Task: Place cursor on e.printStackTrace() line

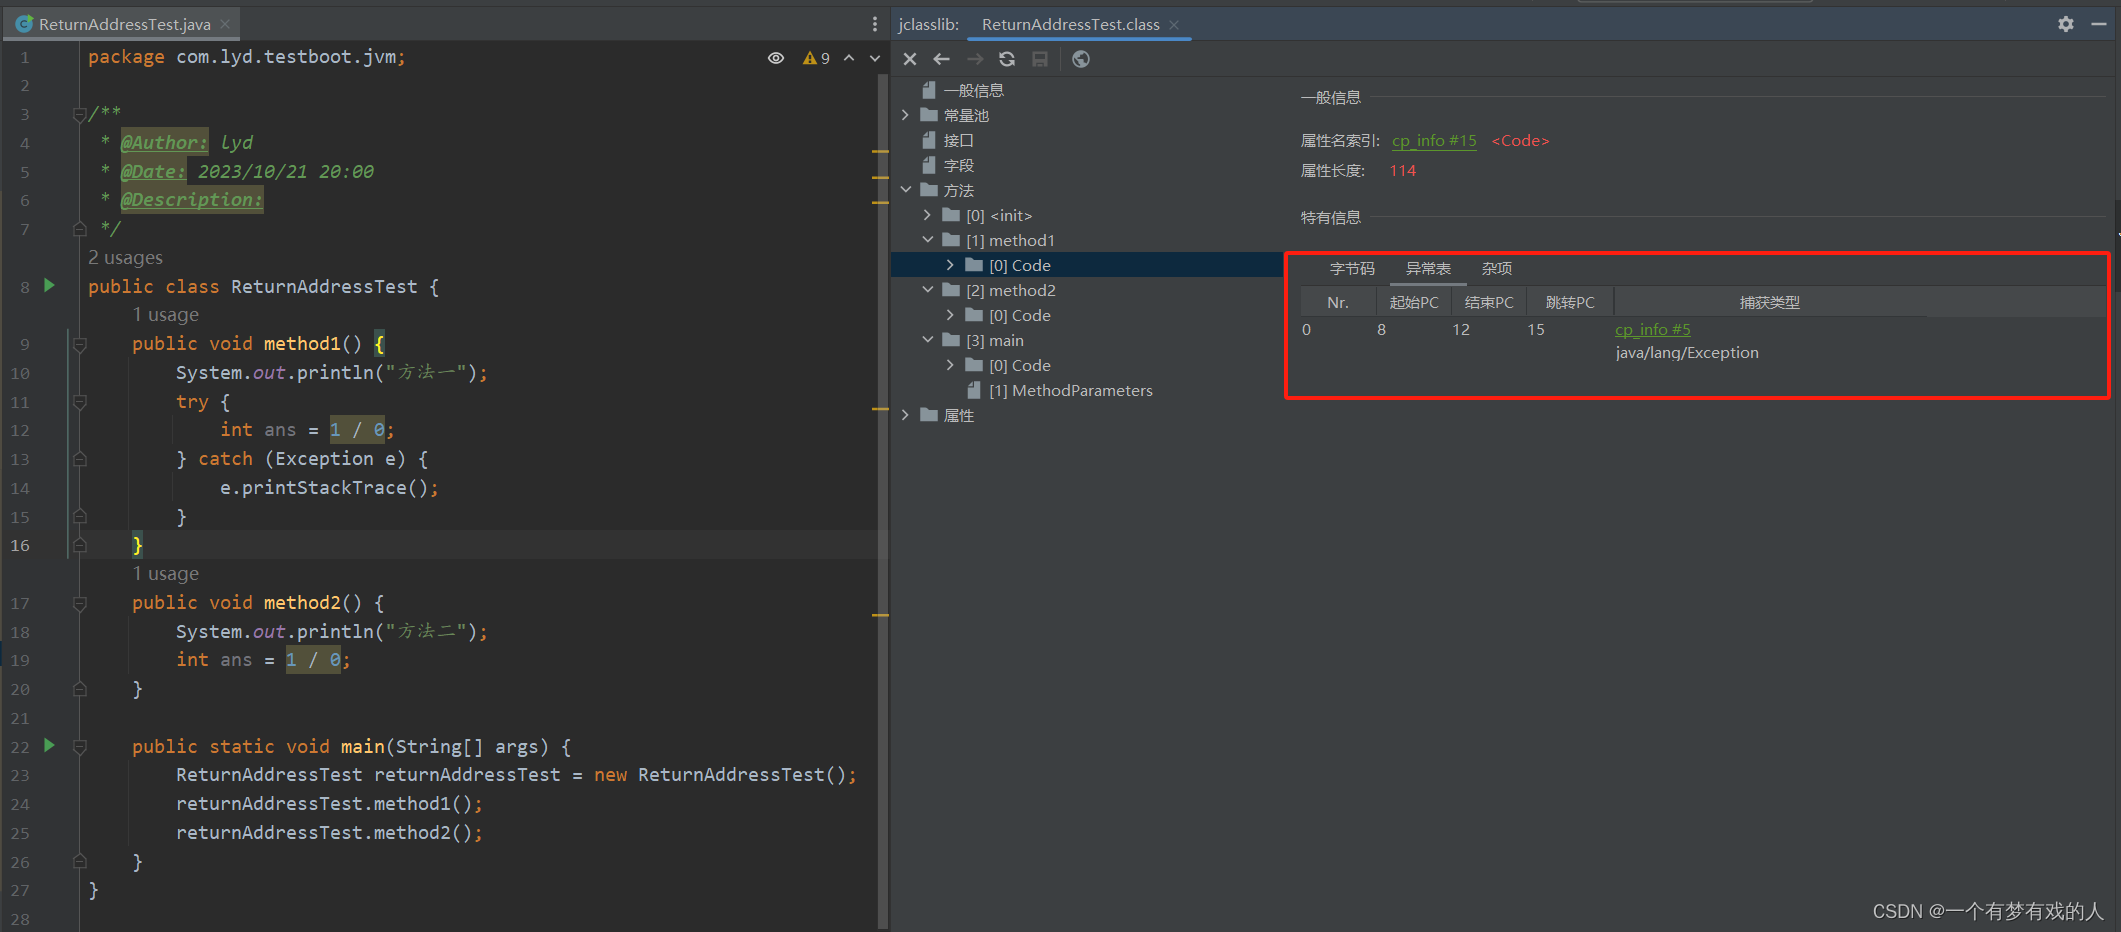Action: 329,487
